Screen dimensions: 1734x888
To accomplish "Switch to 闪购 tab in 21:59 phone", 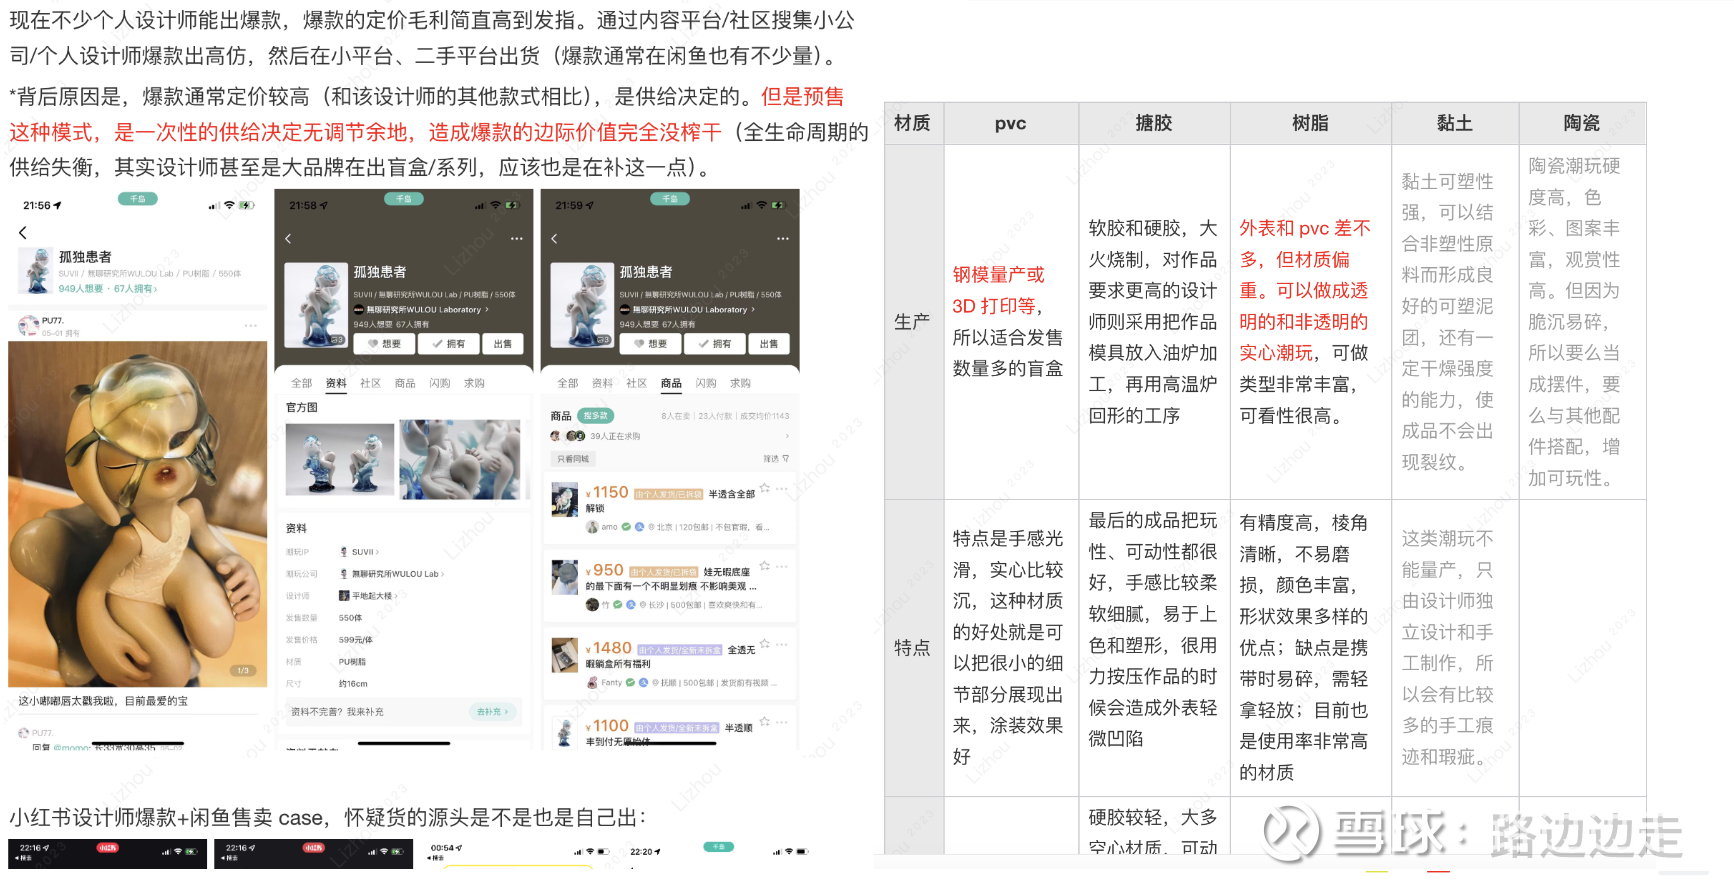I will (706, 383).
